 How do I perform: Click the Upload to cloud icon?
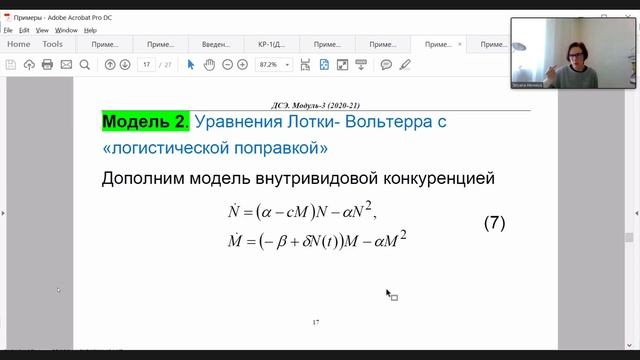[29, 64]
